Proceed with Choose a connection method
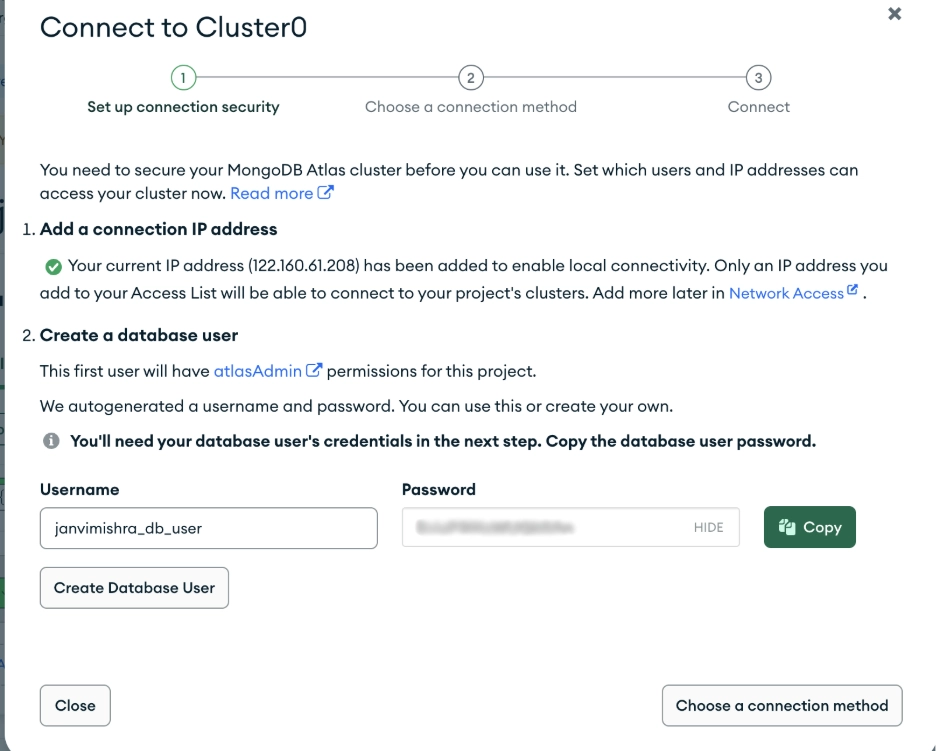936x751 pixels. click(x=781, y=705)
